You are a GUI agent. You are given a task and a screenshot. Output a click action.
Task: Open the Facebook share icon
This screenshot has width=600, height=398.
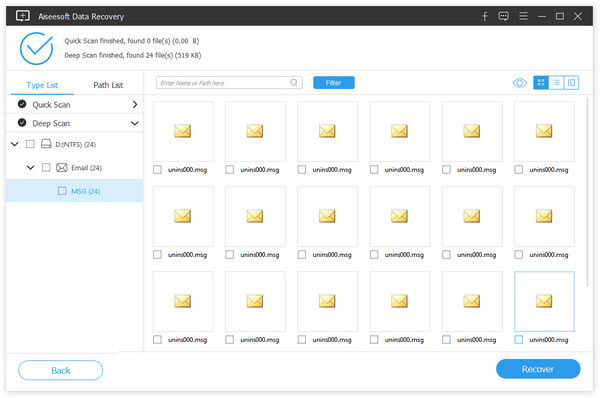(x=484, y=16)
